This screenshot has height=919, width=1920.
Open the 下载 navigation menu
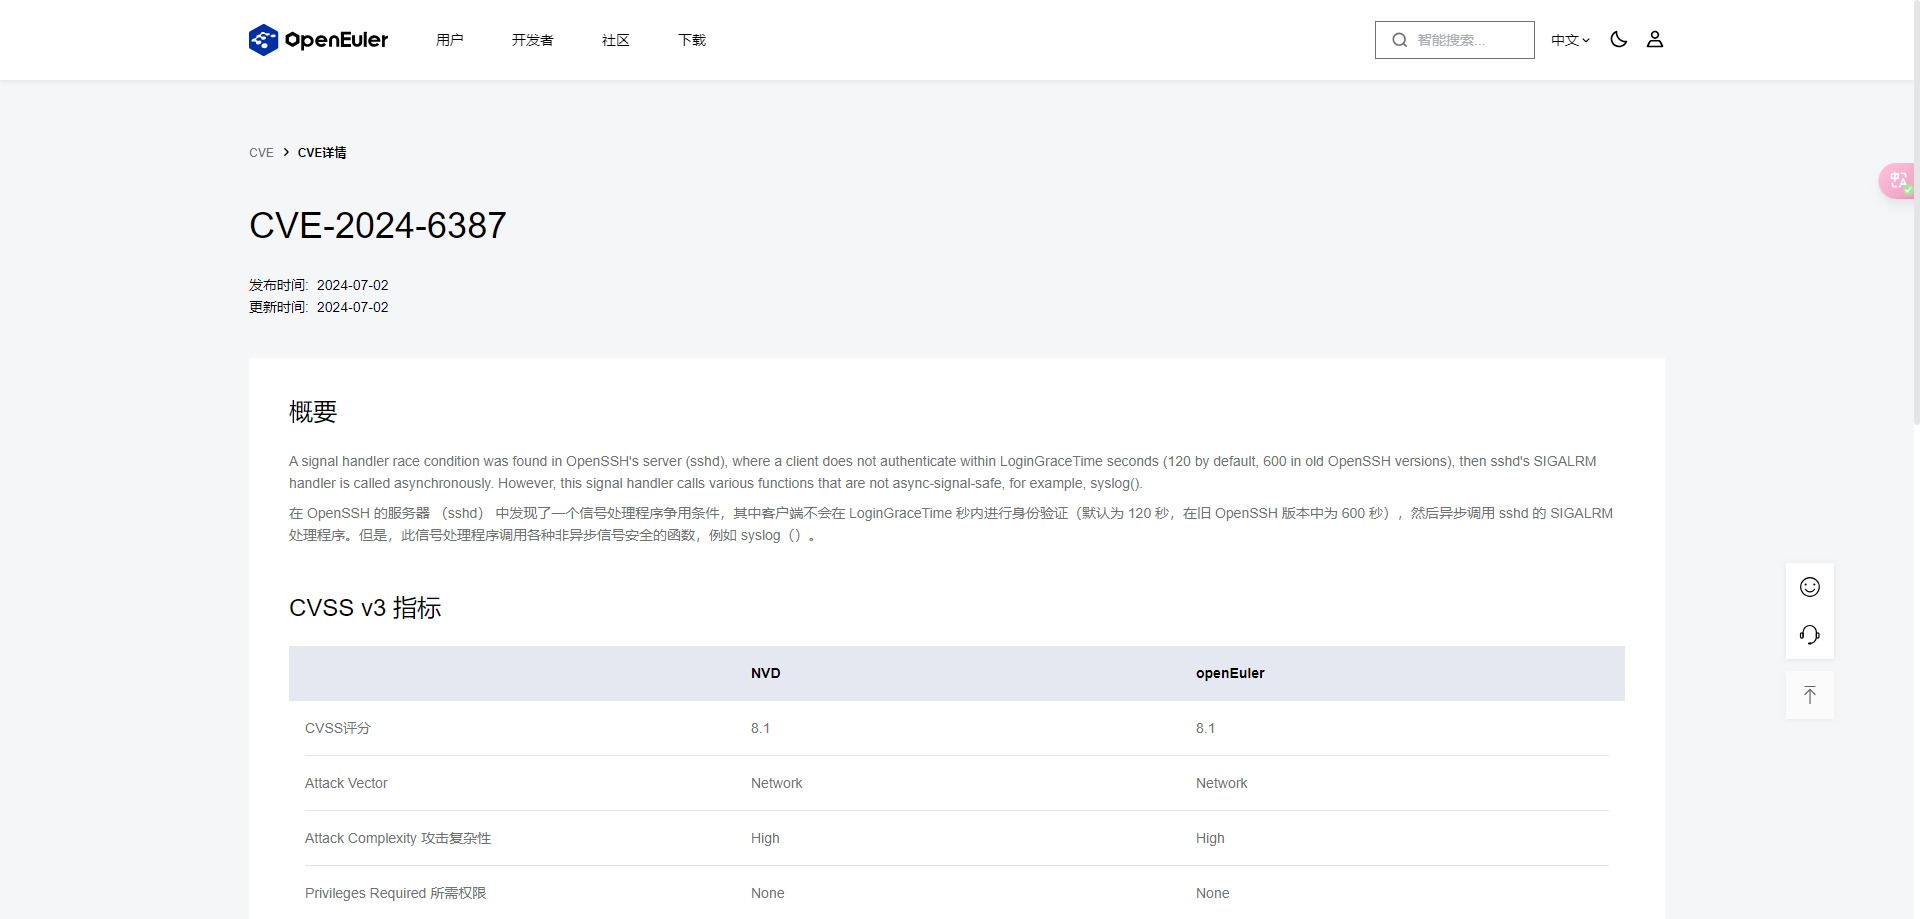(x=691, y=40)
